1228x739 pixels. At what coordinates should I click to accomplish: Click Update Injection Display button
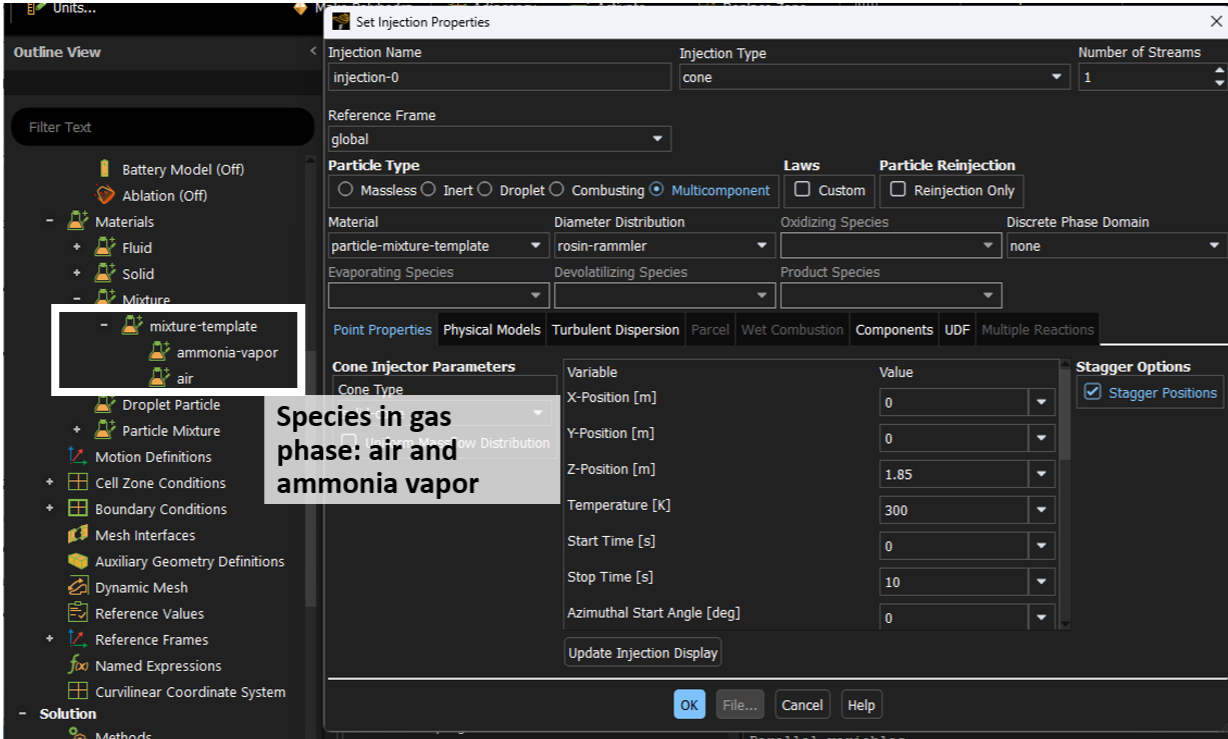(643, 653)
